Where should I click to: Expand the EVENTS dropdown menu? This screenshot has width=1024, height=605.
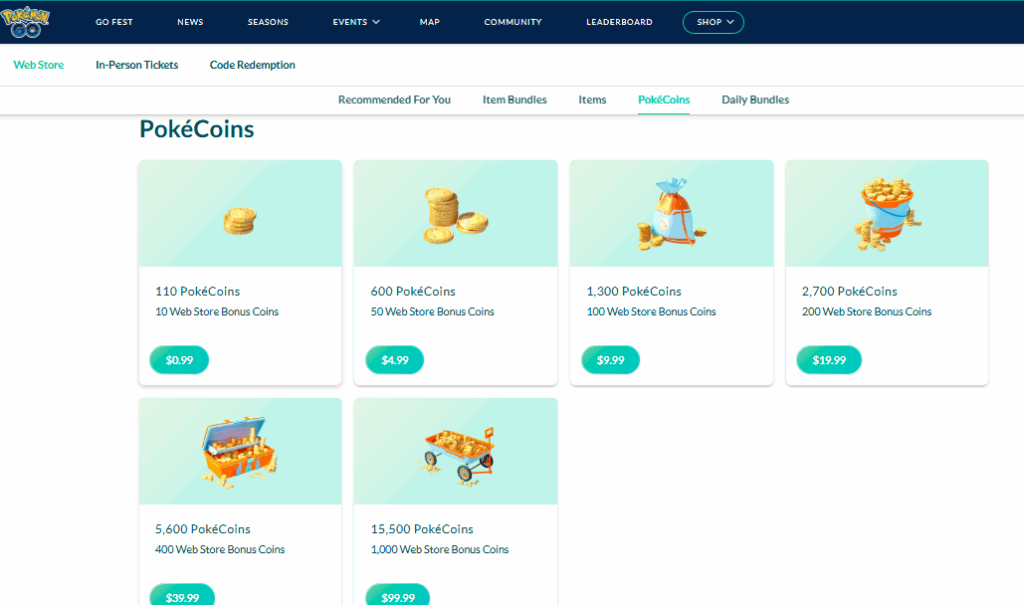[356, 22]
